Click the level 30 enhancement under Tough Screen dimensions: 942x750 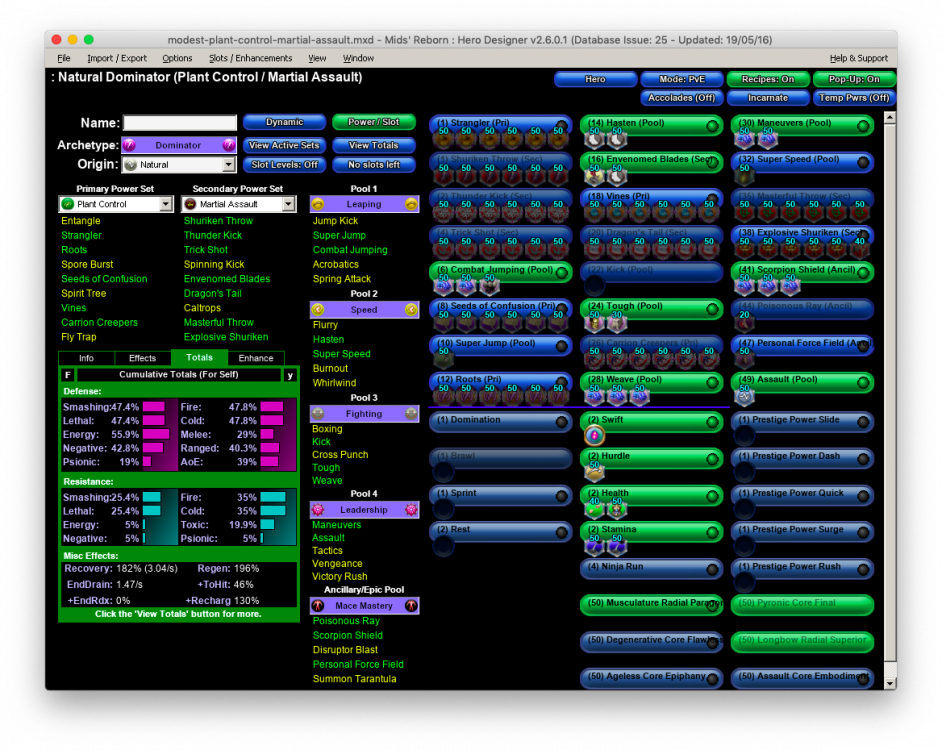coord(617,323)
